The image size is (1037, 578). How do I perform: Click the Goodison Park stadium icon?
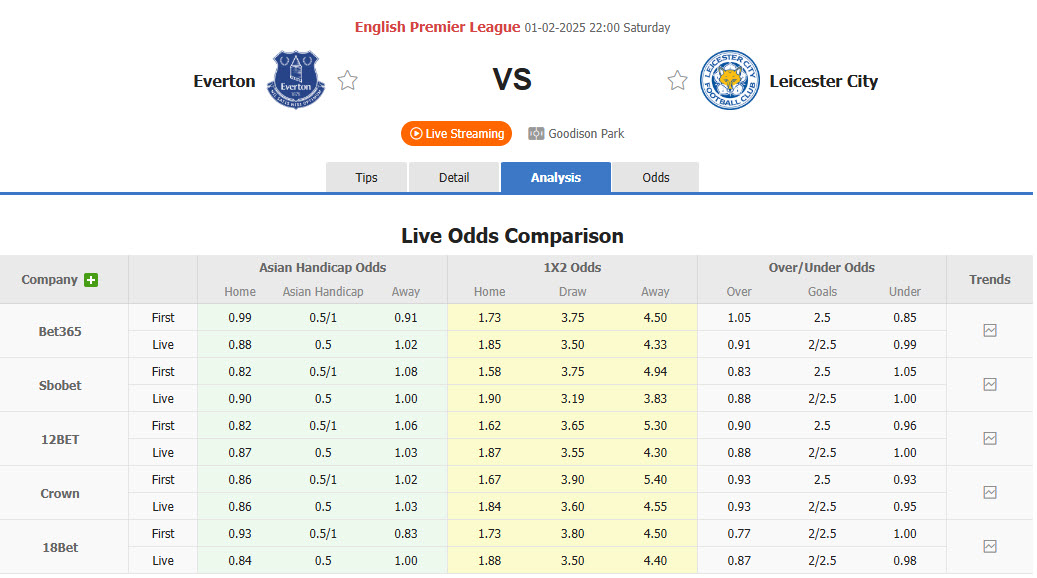click(x=534, y=133)
